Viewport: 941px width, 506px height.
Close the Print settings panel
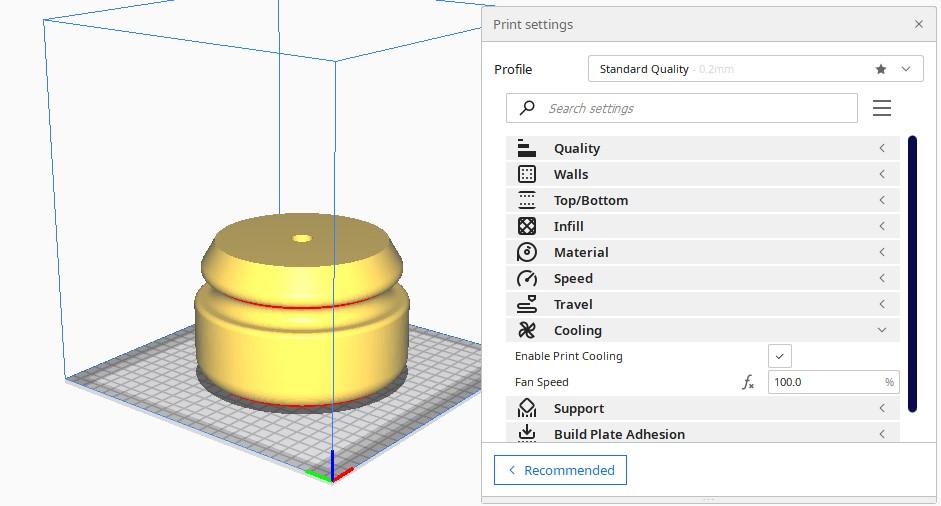[x=918, y=24]
